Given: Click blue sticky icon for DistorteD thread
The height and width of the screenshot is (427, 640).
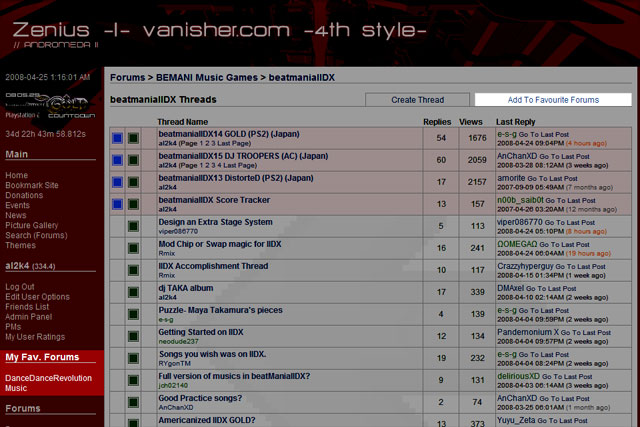Looking at the screenshot, I should click(117, 182).
